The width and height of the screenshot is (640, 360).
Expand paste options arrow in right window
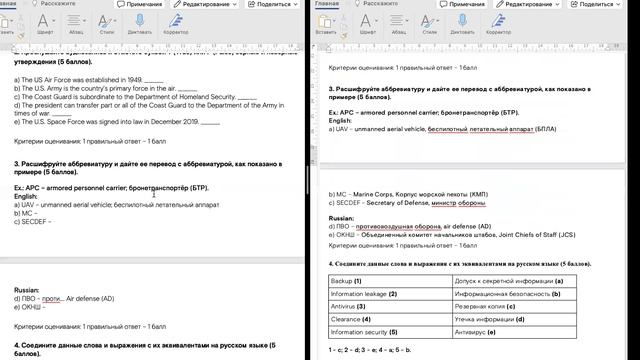(334, 21)
